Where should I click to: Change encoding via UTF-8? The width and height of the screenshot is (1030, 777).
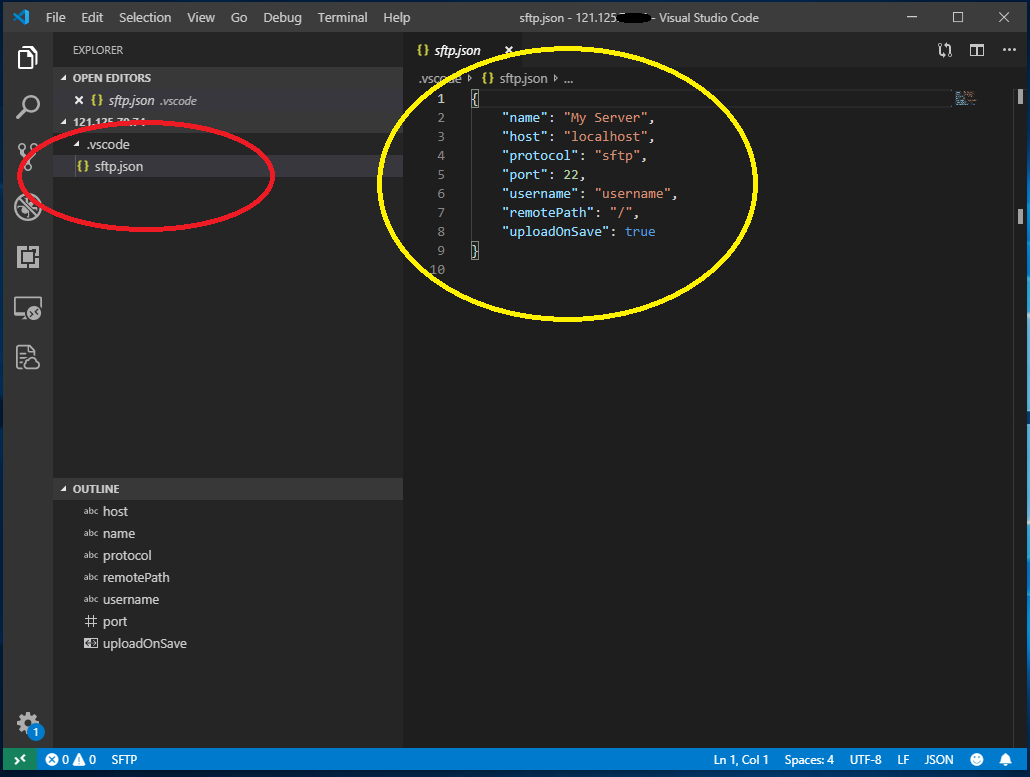[x=865, y=759]
